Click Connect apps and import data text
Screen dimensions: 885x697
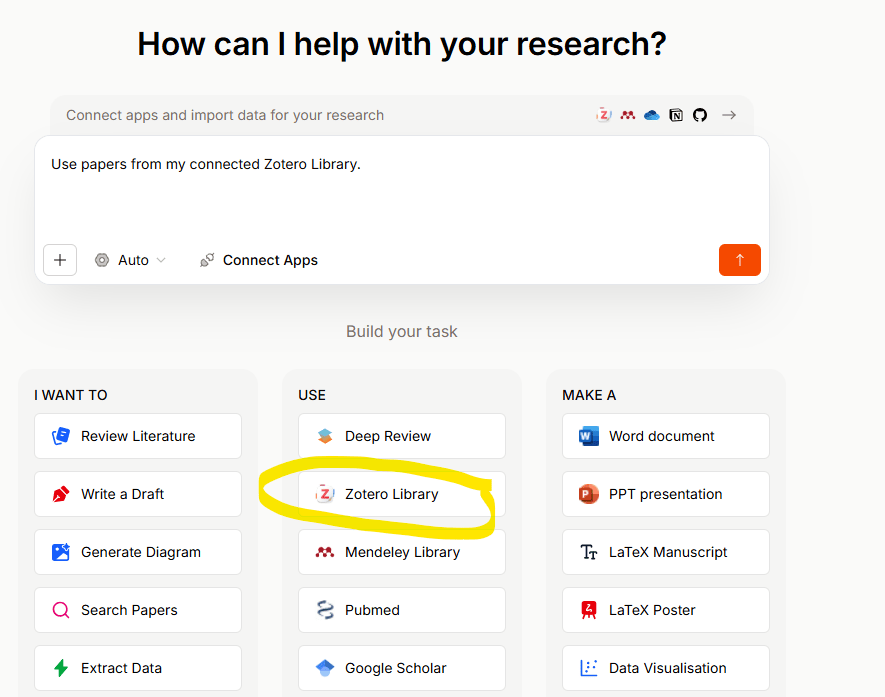[x=225, y=115]
